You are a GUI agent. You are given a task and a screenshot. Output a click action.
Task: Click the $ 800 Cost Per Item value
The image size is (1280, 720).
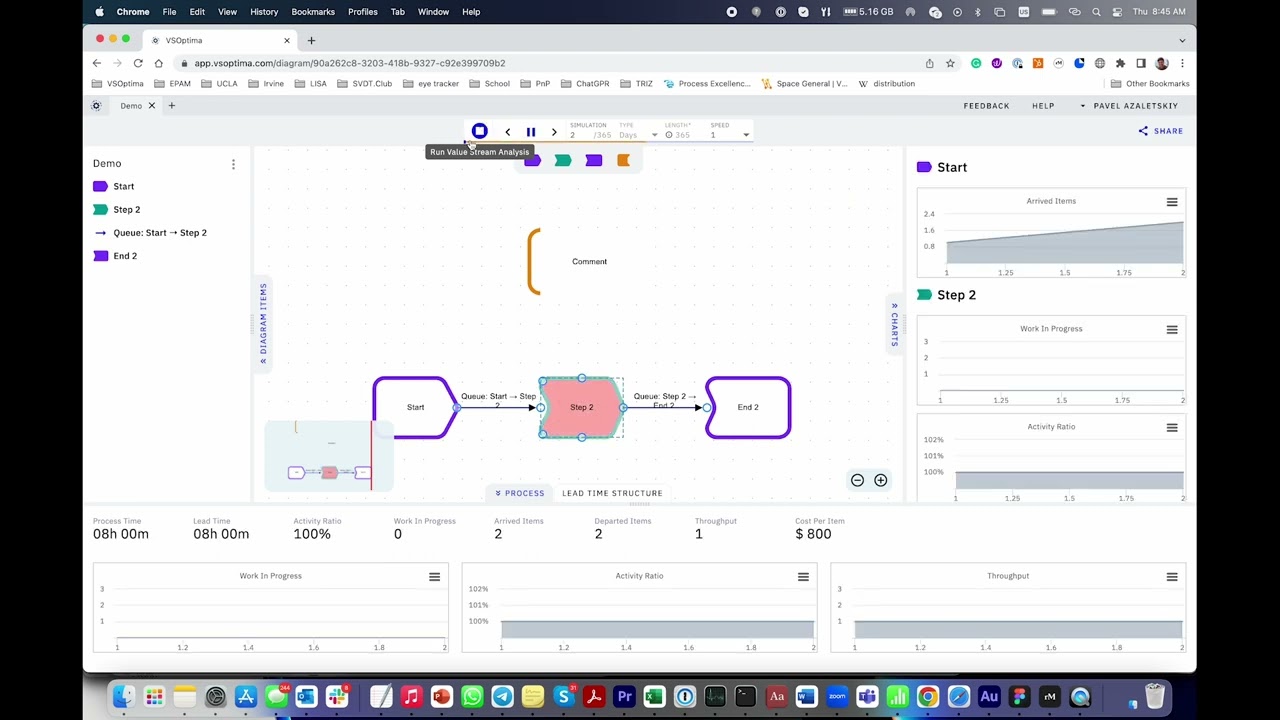coord(813,534)
